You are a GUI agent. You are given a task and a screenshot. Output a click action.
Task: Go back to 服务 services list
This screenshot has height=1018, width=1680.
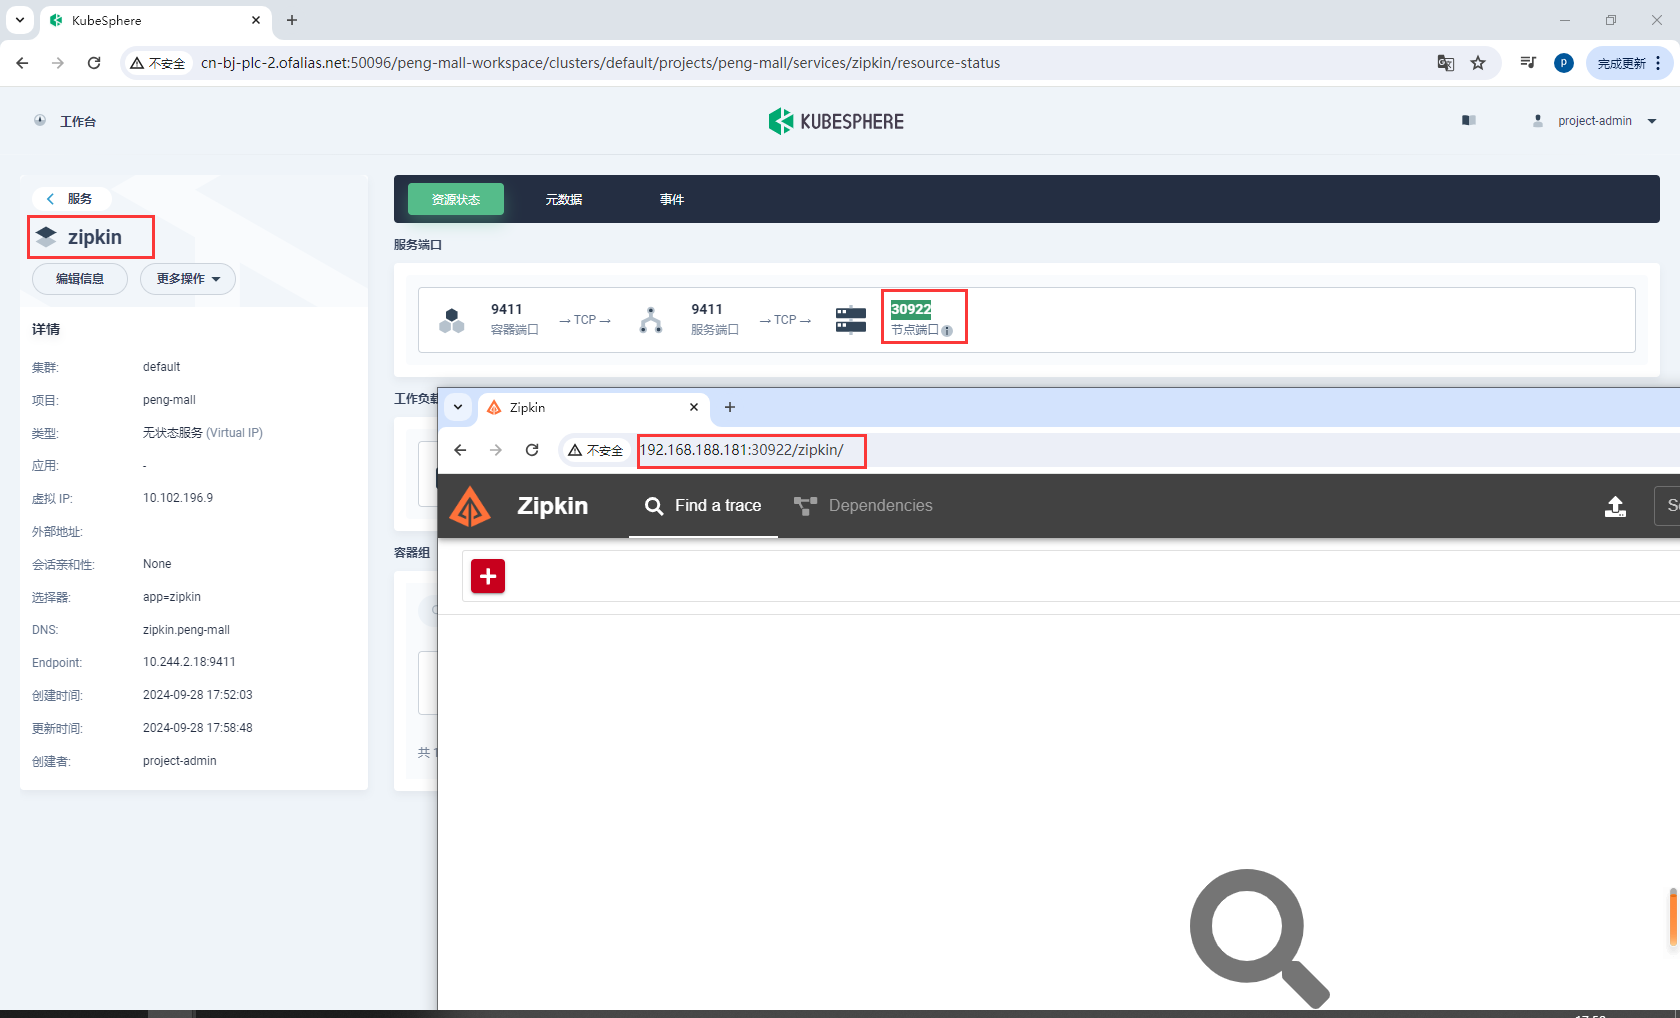coord(71,199)
